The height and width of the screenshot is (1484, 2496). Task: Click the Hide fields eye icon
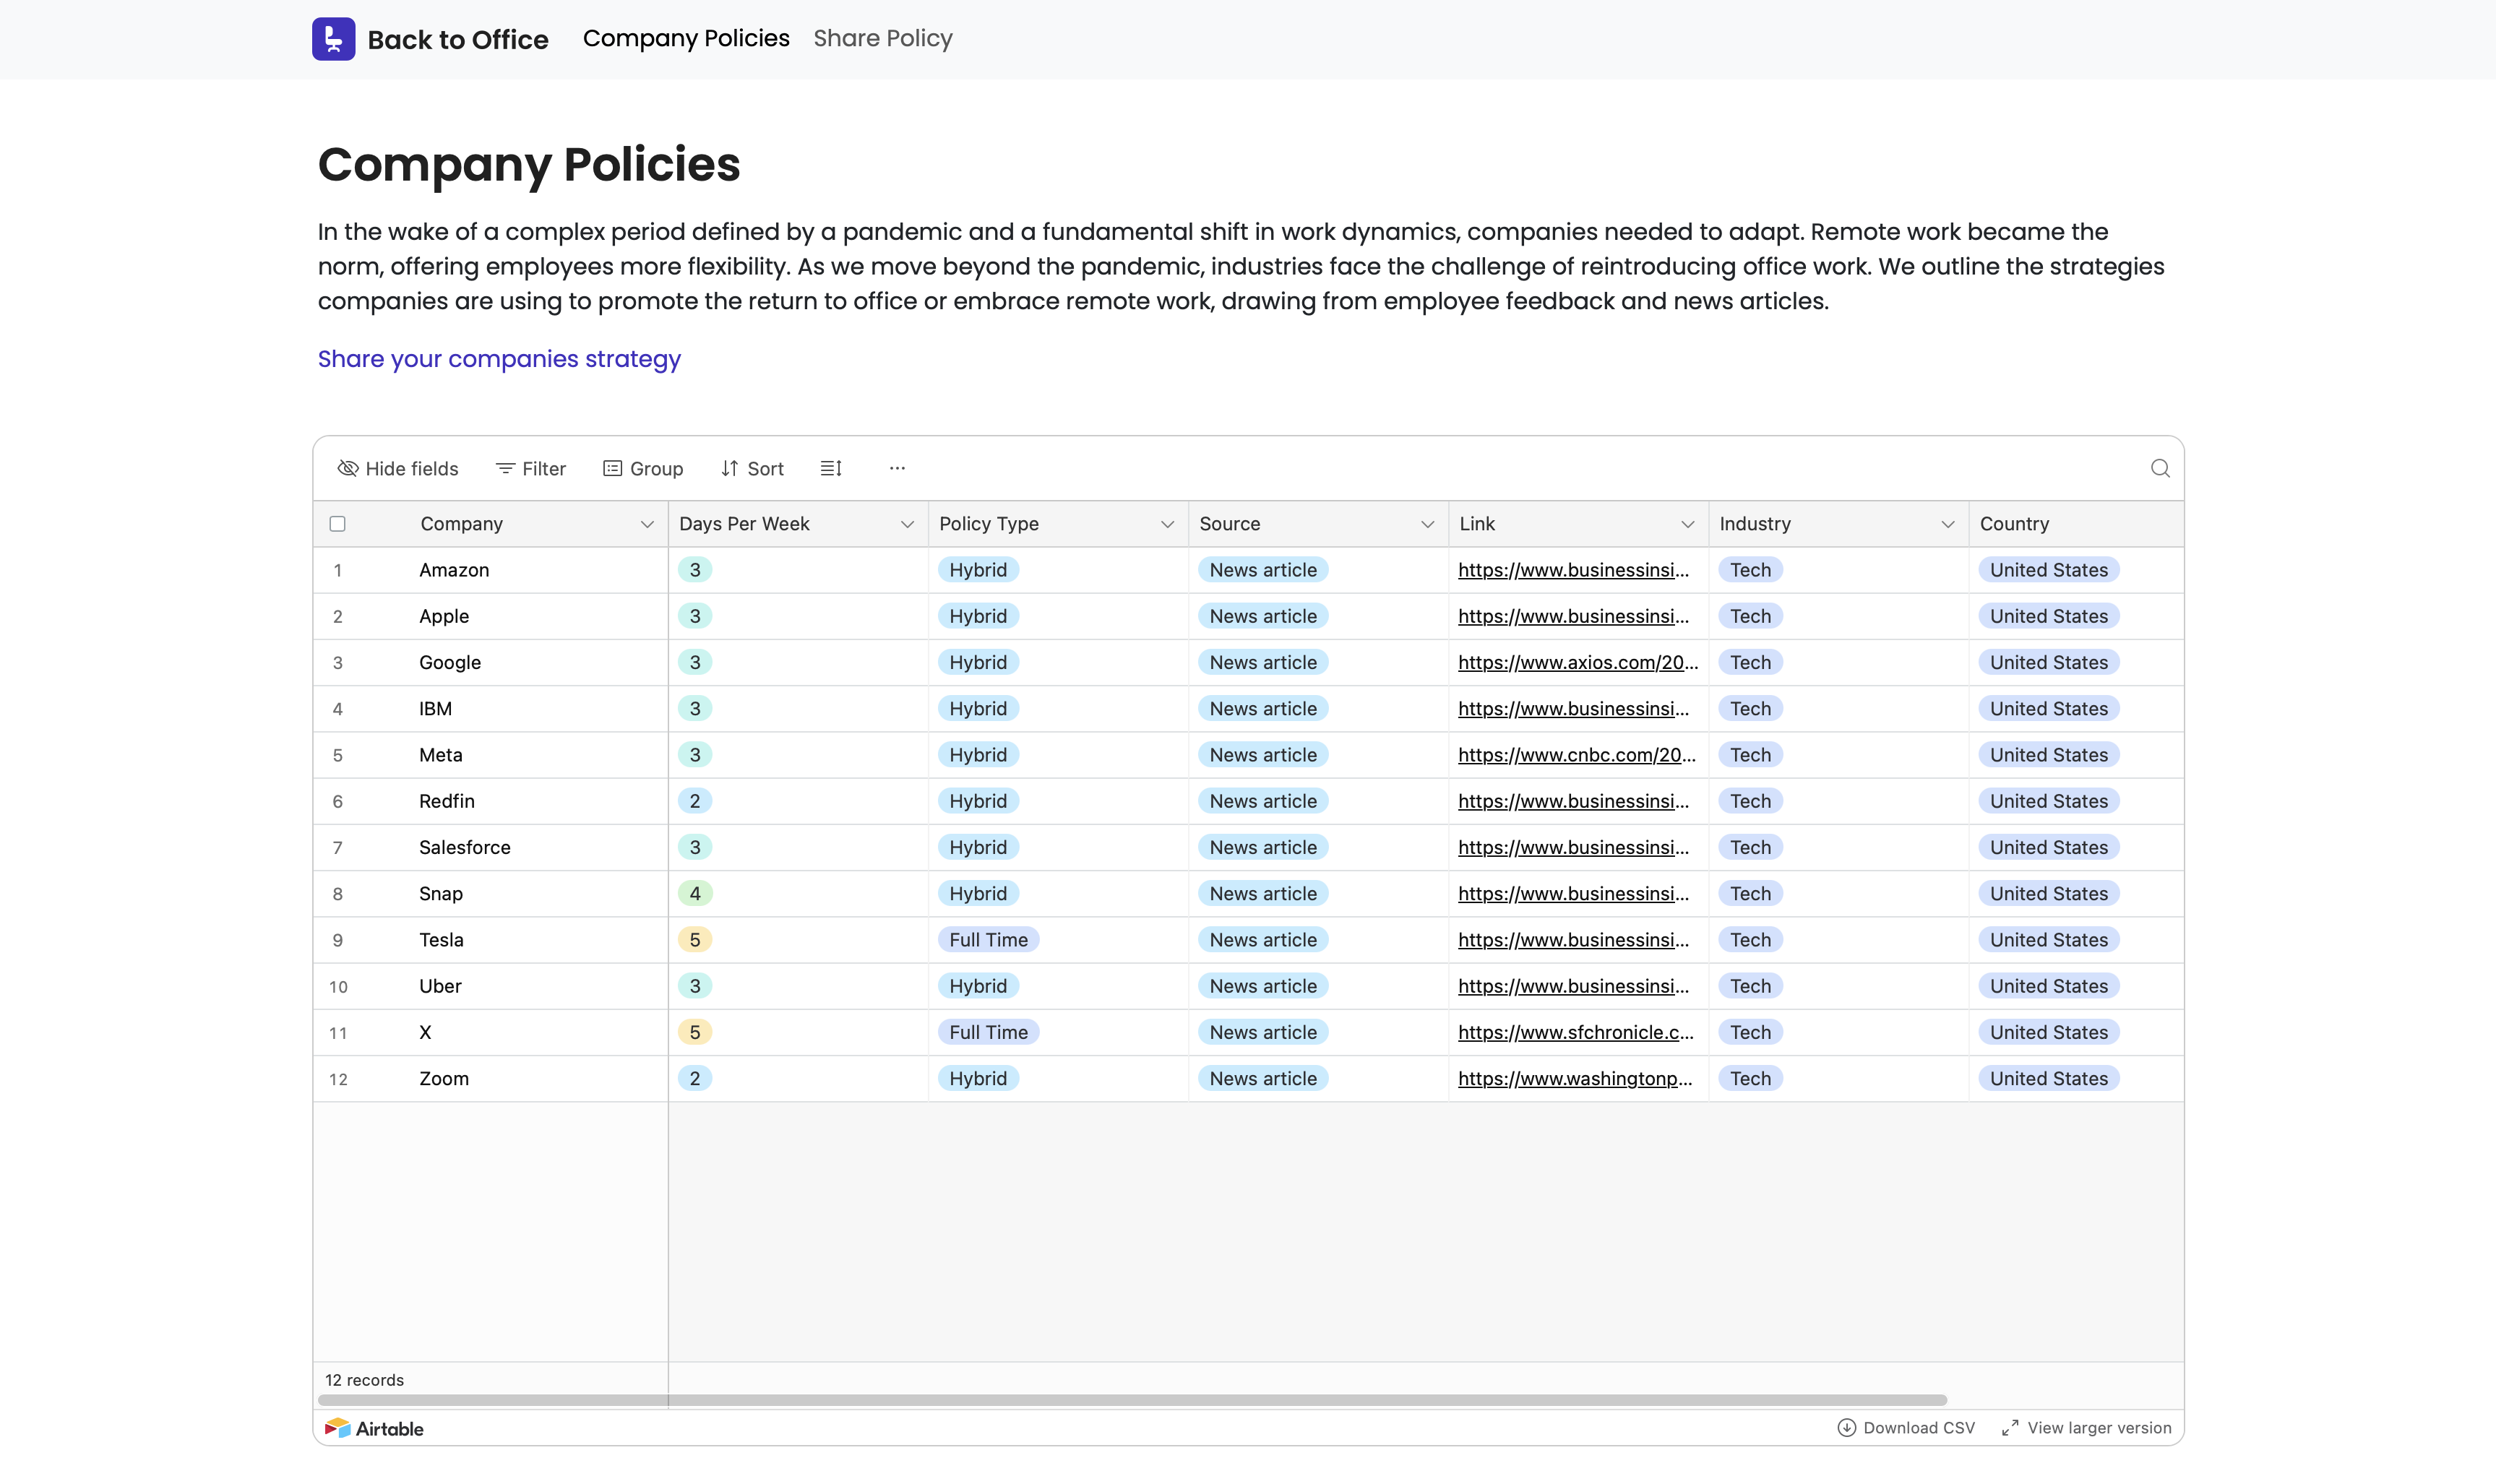click(x=347, y=468)
